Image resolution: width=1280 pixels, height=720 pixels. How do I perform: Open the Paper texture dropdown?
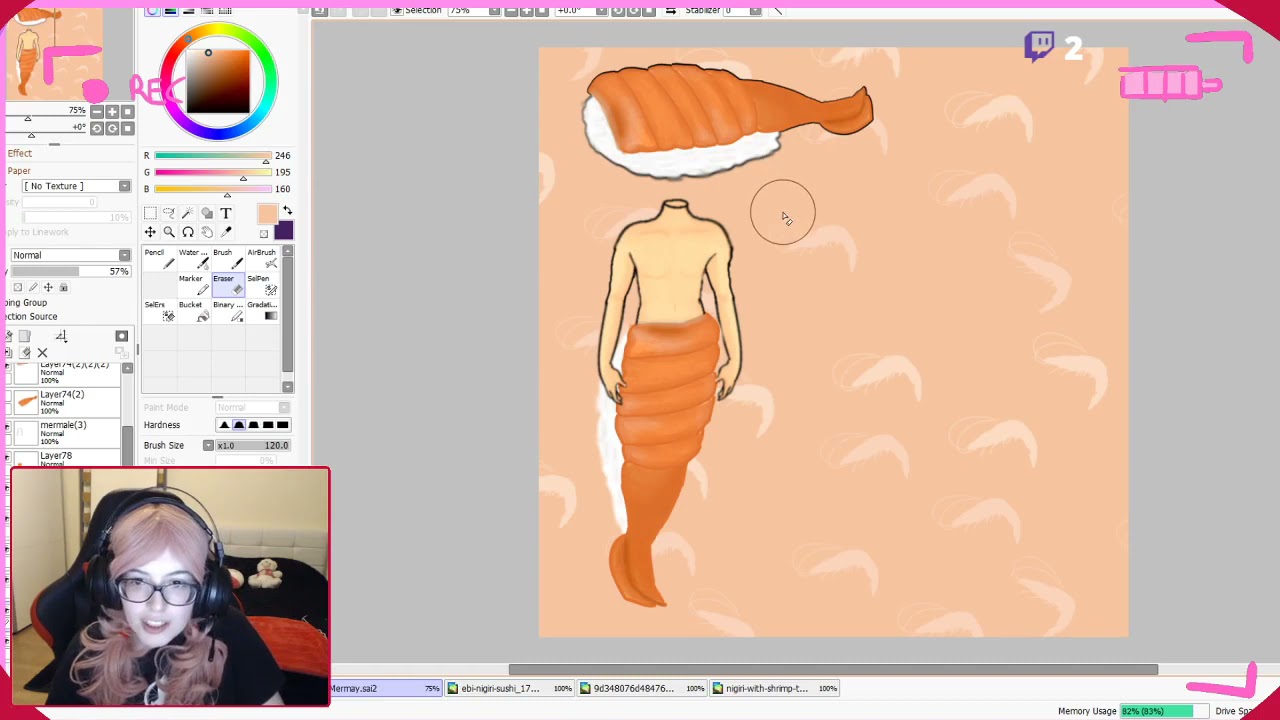click(x=77, y=186)
